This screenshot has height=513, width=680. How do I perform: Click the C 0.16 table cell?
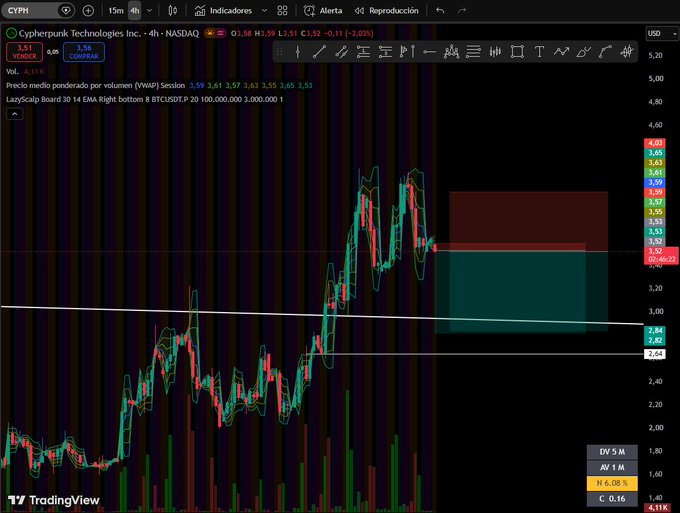pos(612,499)
